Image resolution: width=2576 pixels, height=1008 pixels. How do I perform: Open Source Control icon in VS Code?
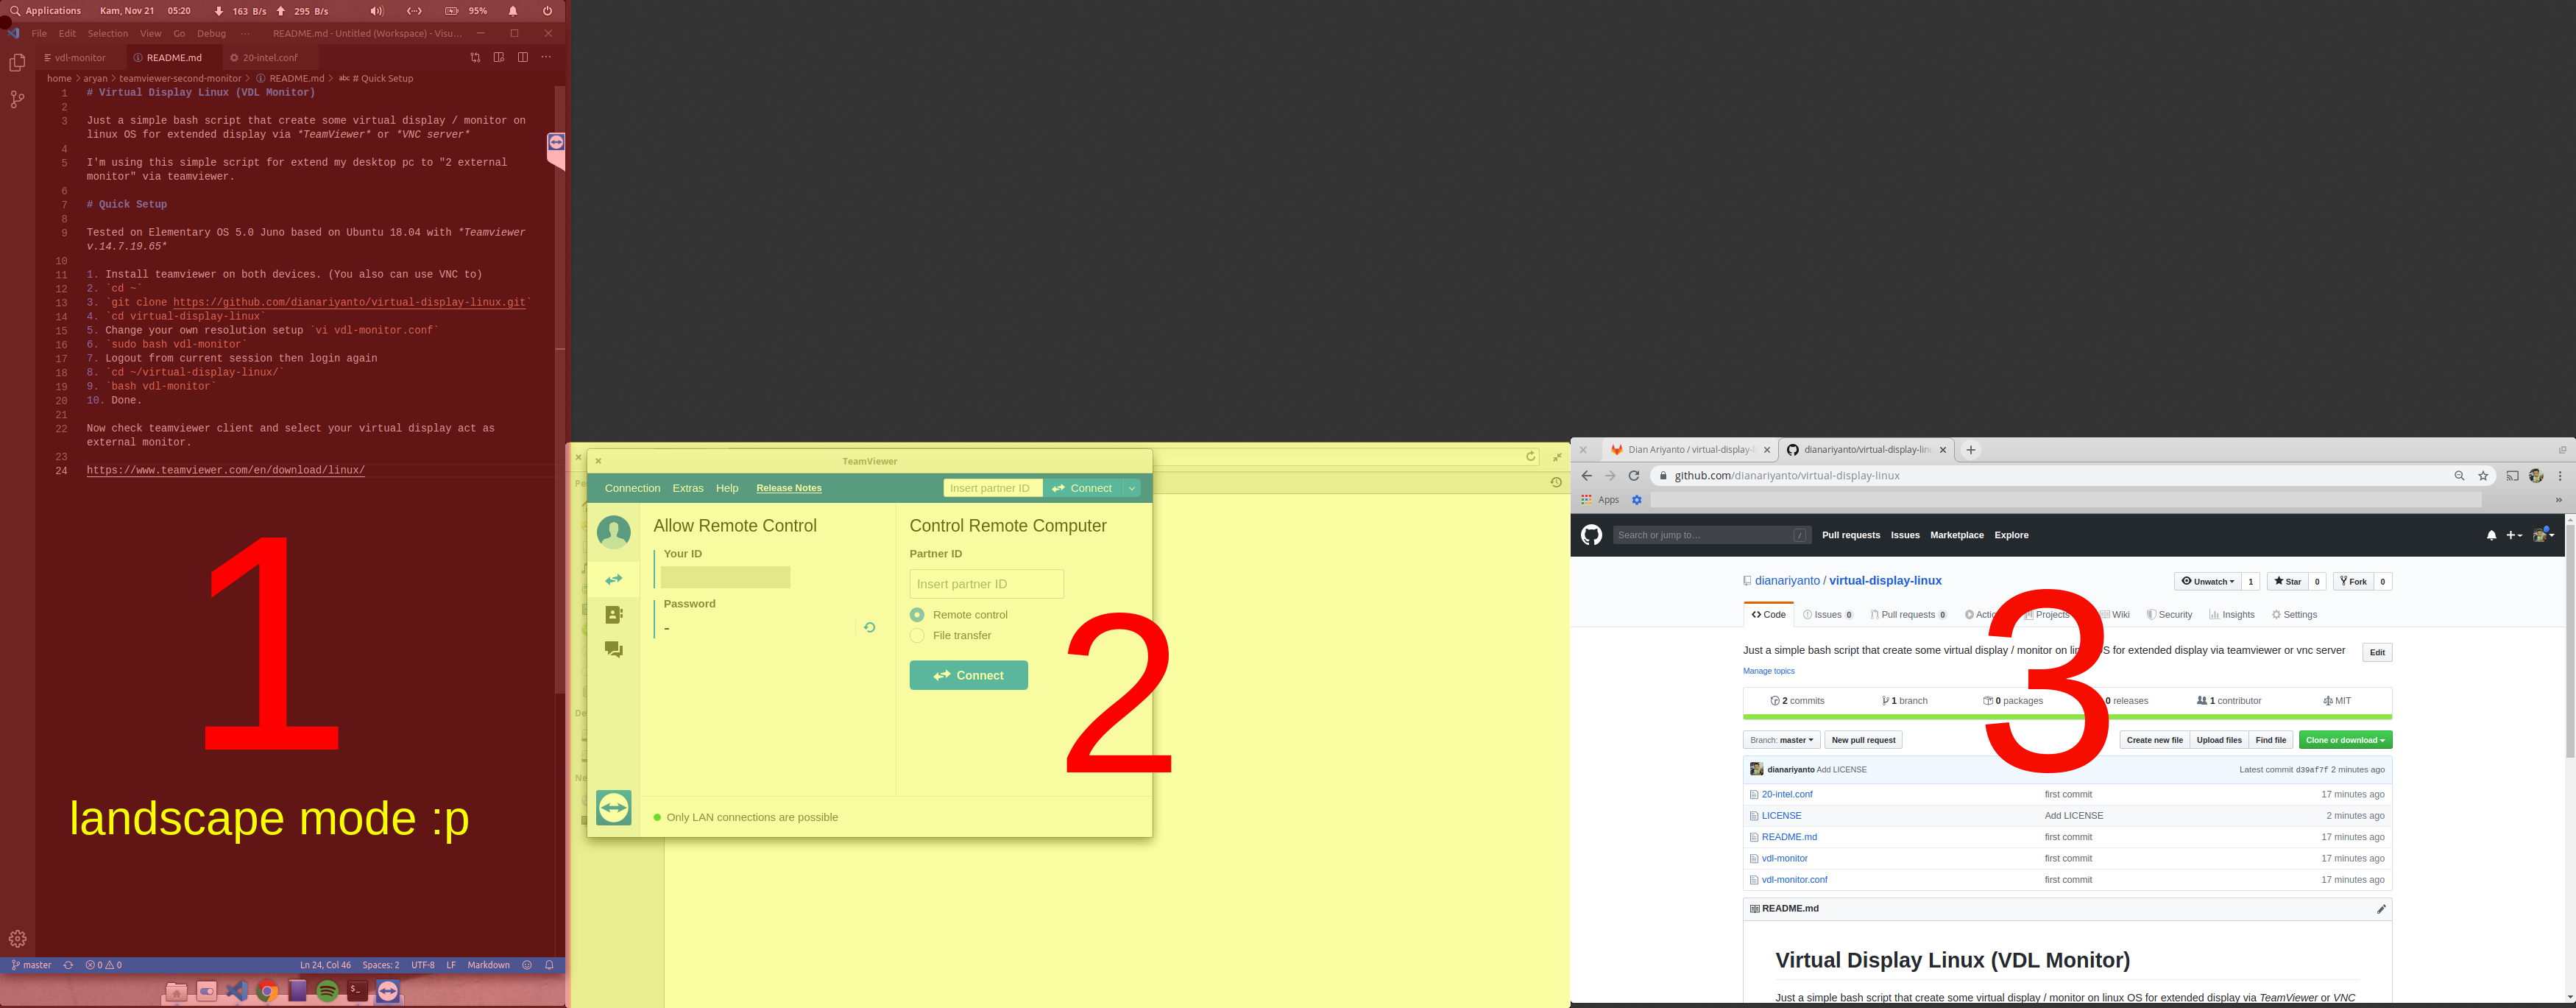tap(17, 99)
